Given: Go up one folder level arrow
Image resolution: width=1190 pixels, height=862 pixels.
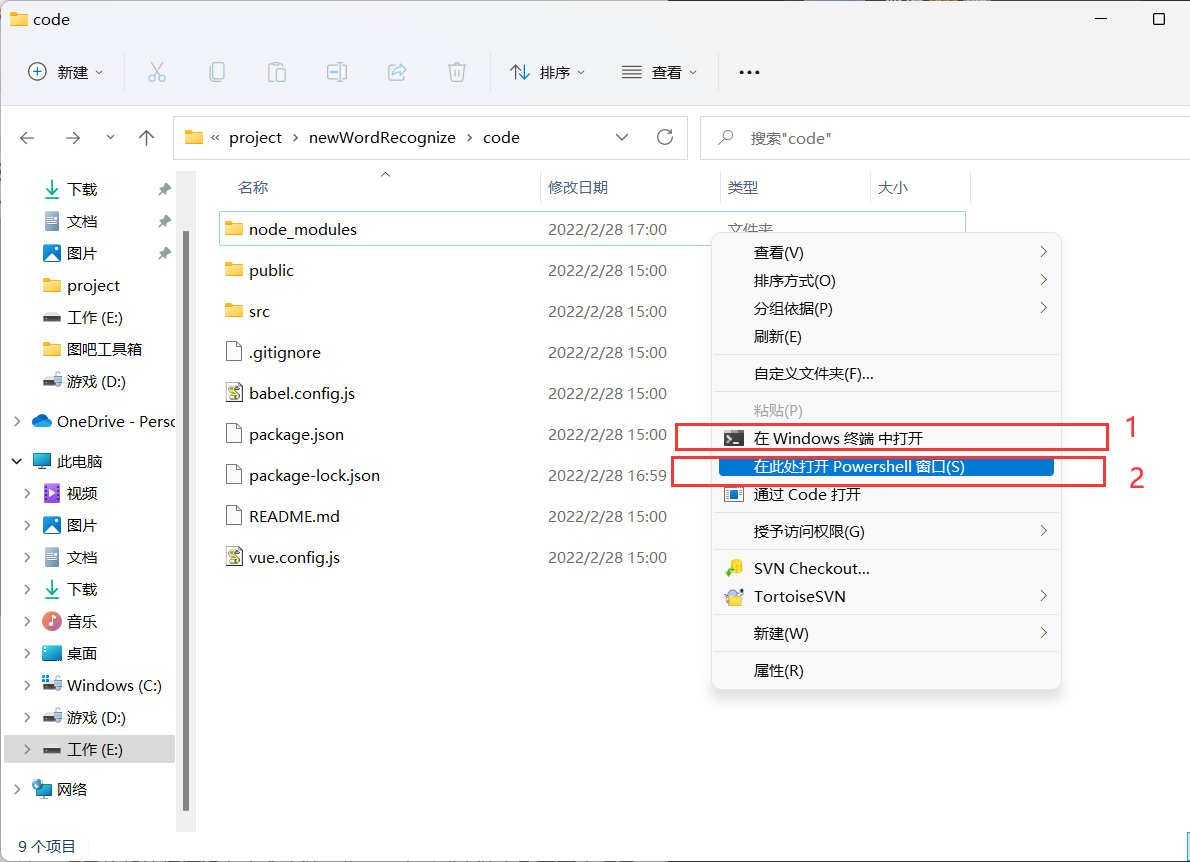Looking at the screenshot, I should point(146,137).
